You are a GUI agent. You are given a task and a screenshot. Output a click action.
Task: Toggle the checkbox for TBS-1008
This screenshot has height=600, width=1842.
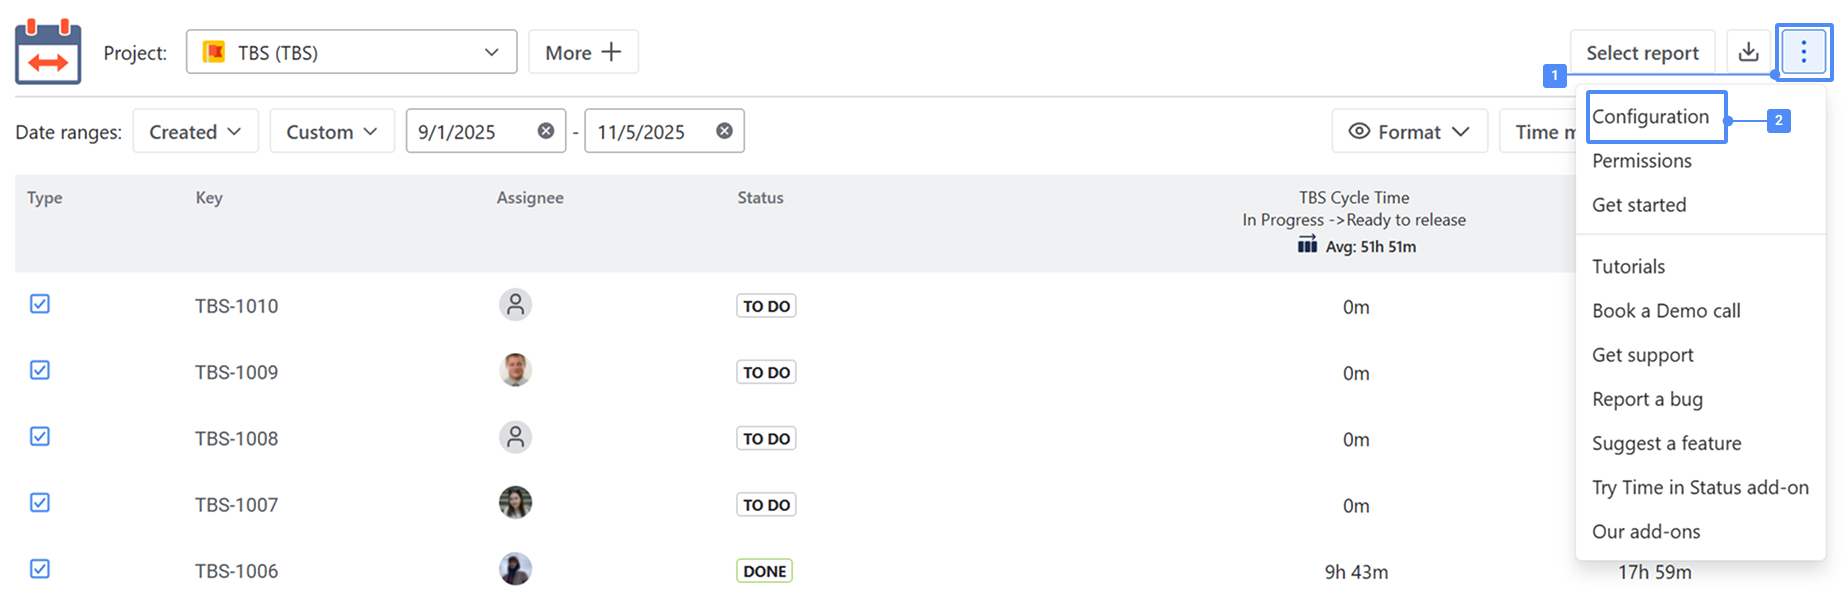click(x=40, y=436)
